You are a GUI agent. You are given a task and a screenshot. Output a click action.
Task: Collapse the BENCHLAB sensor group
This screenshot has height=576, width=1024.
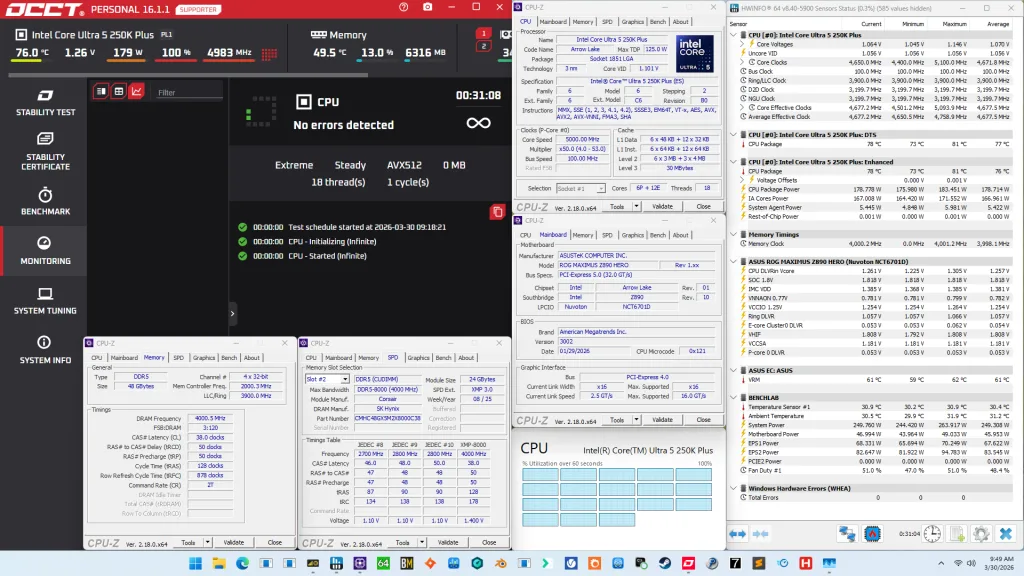click(x=733, y=398)
